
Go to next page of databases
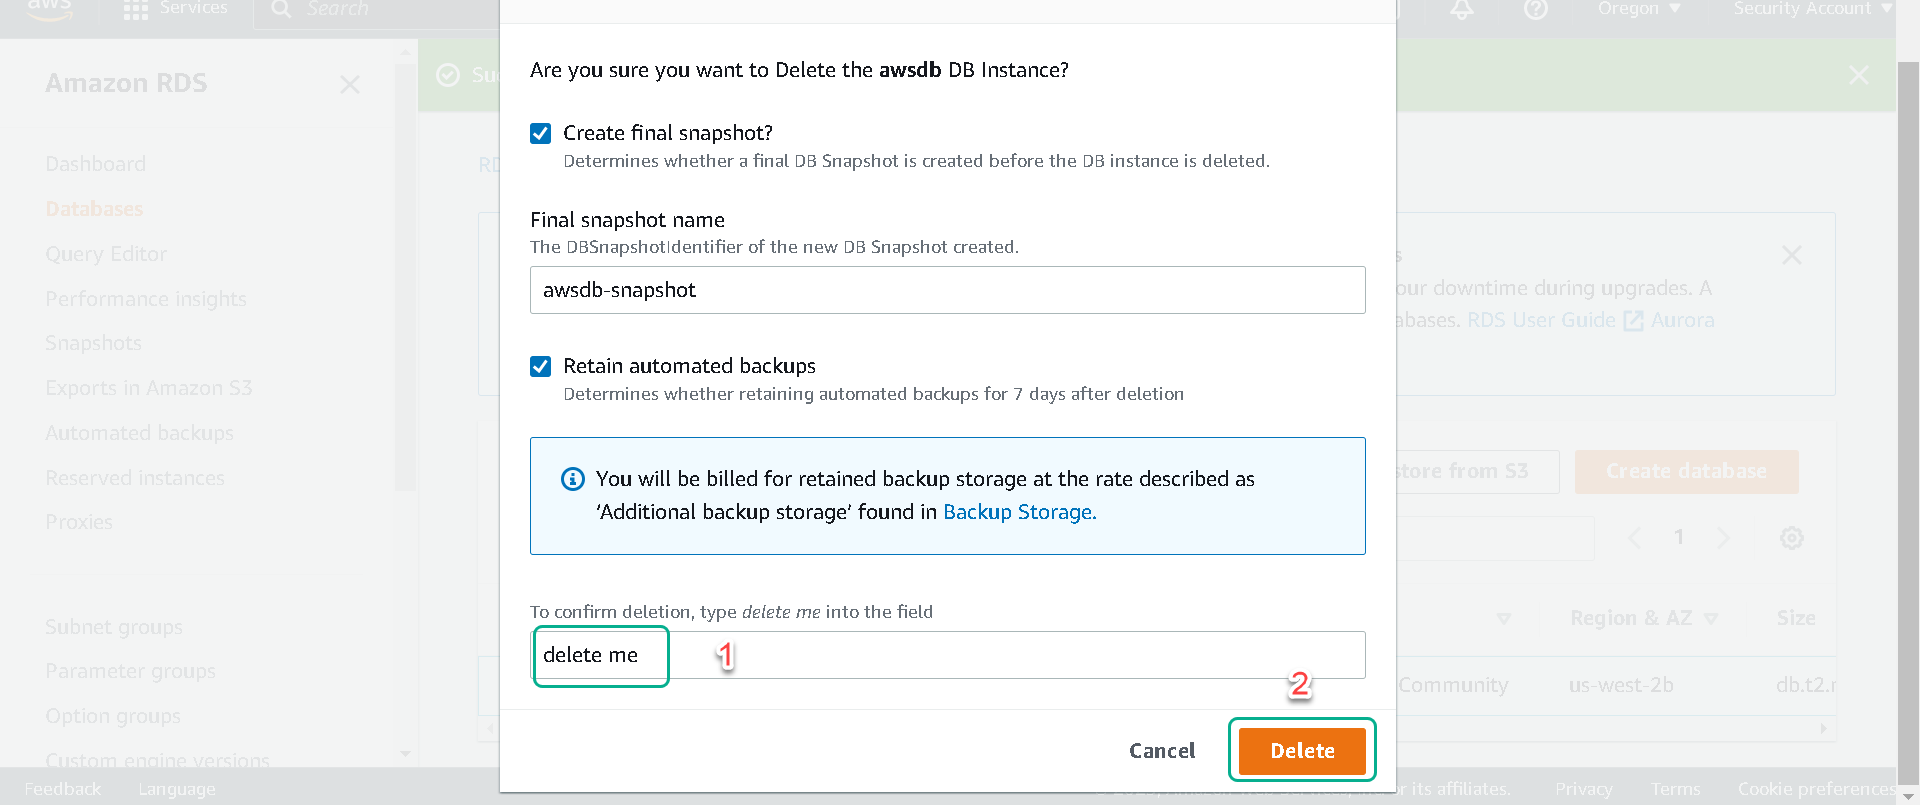[1722, 538]
